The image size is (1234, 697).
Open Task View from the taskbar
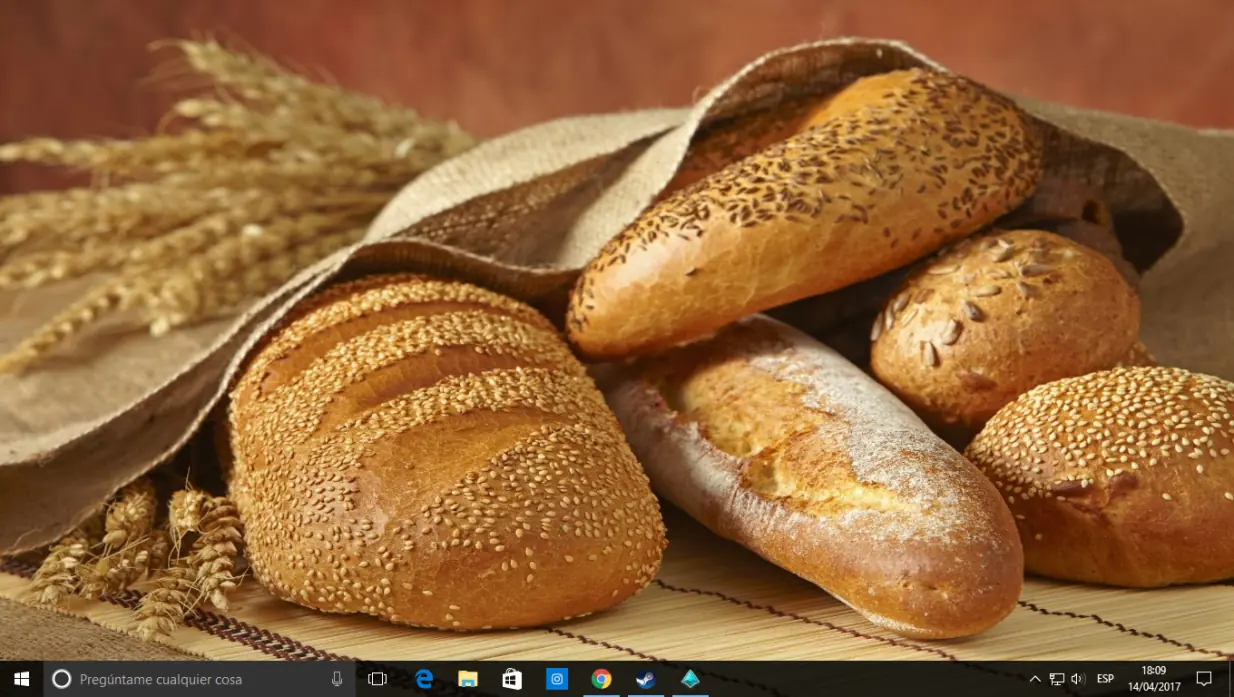(377, 679)
